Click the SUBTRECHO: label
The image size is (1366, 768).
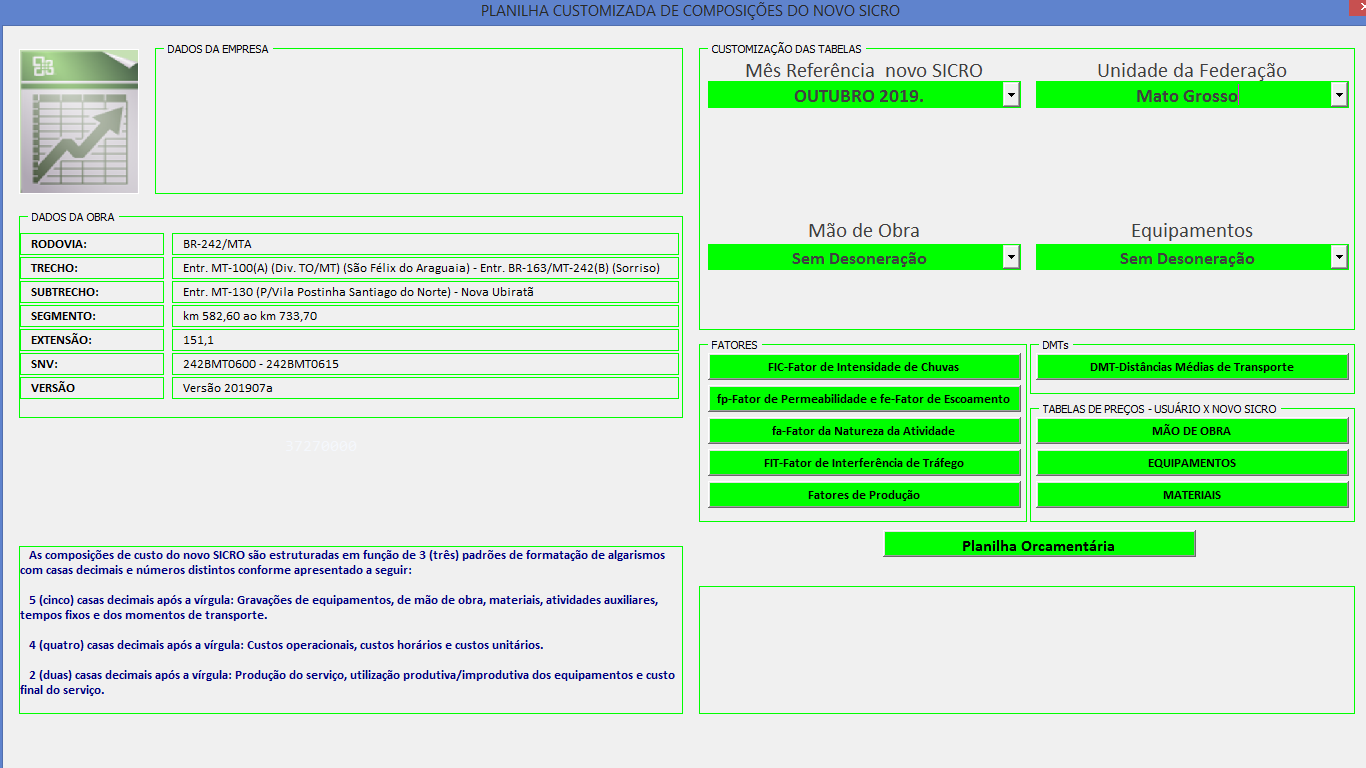click(x=92, y=292)
